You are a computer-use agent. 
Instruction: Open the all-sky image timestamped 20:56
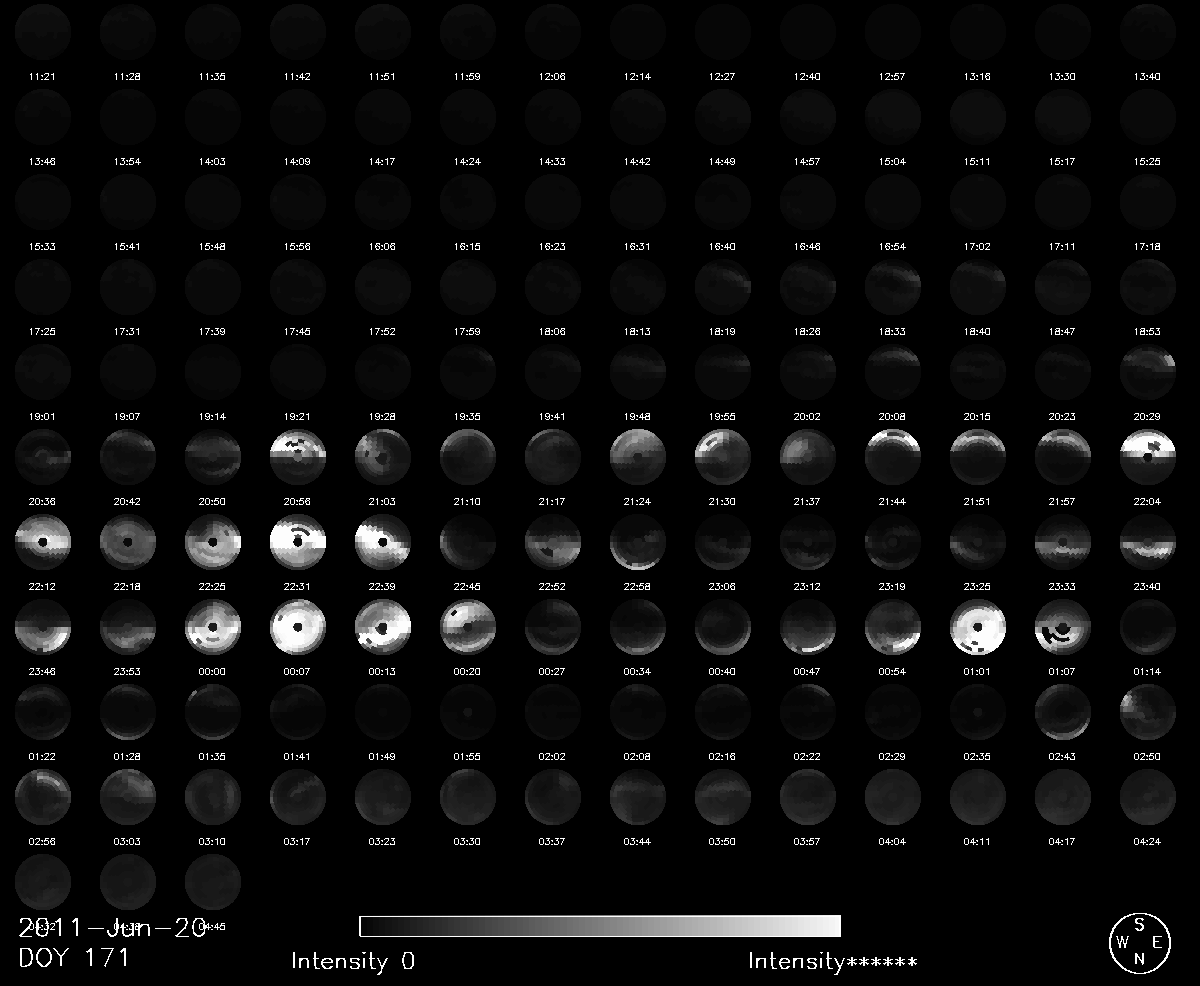coord(298,456)
